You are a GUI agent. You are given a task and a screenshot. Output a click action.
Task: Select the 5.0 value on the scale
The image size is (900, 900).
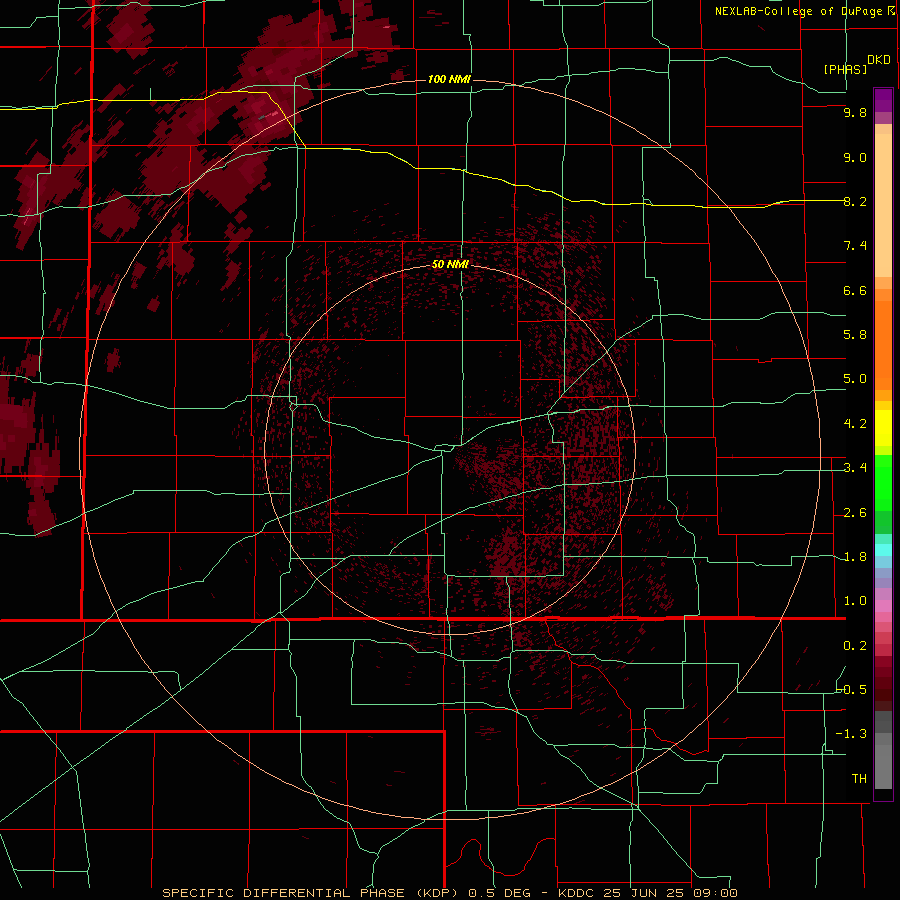855,379
